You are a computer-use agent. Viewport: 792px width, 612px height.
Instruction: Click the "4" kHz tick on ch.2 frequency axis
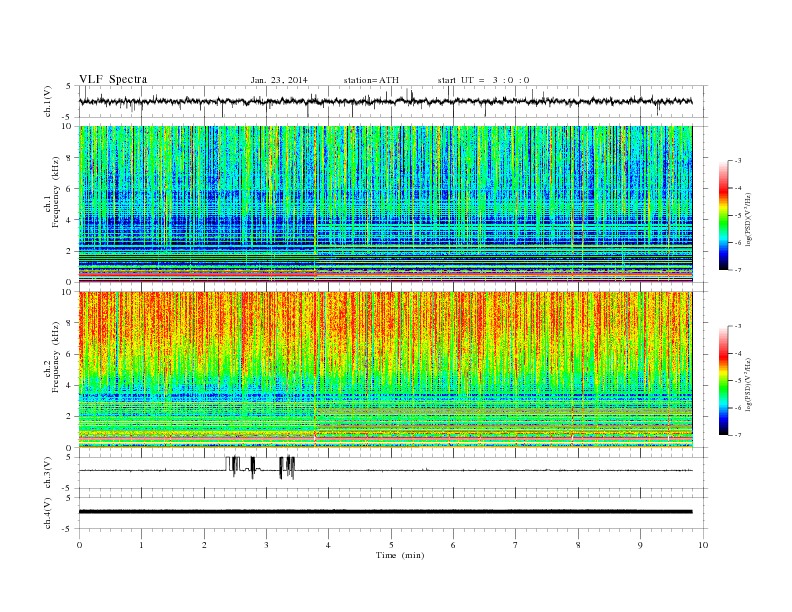70,385
